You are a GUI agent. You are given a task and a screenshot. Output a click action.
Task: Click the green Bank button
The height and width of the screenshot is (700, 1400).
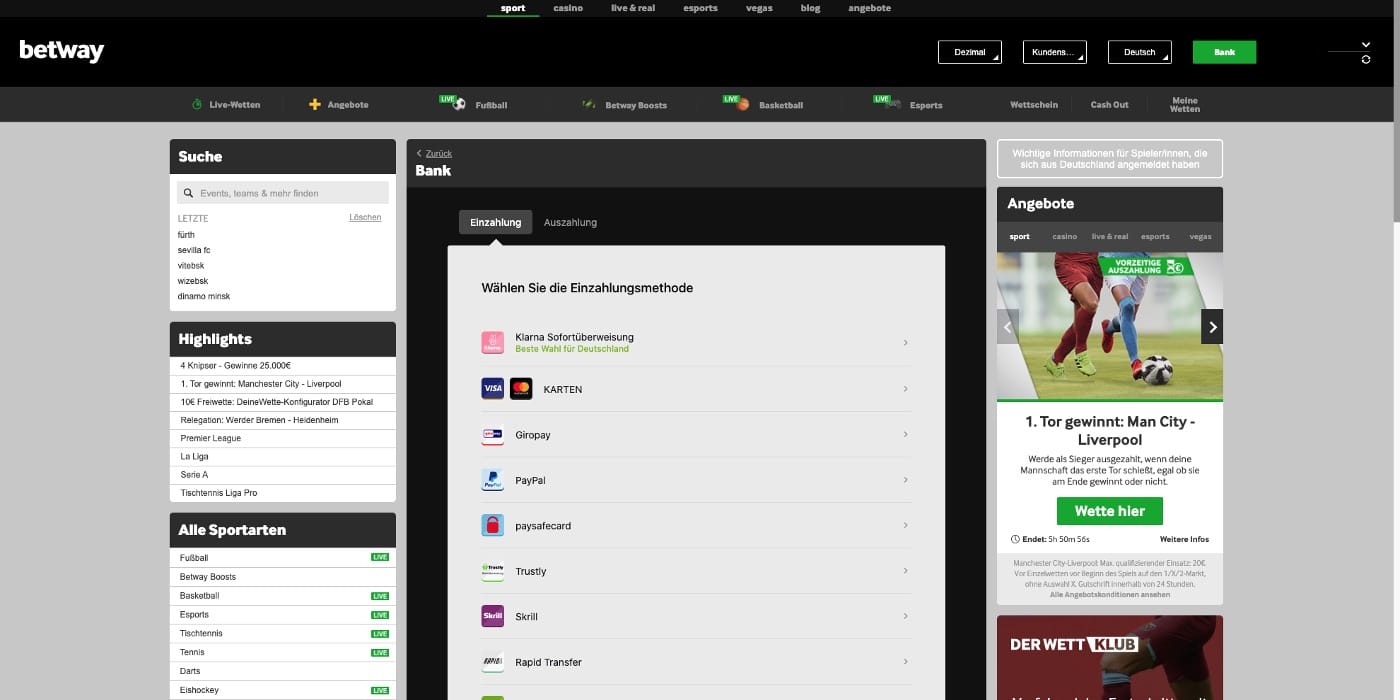[x=1224, y=52]
